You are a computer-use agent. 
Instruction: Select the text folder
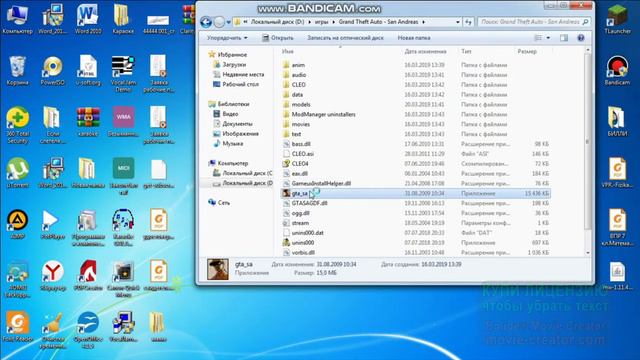[296, 134]
